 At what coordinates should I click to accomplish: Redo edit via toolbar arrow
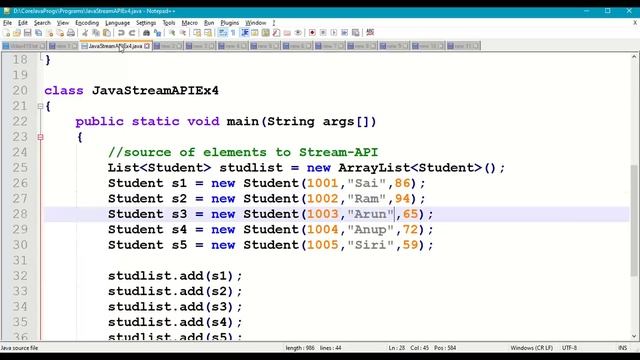click(x=132, y=32)
